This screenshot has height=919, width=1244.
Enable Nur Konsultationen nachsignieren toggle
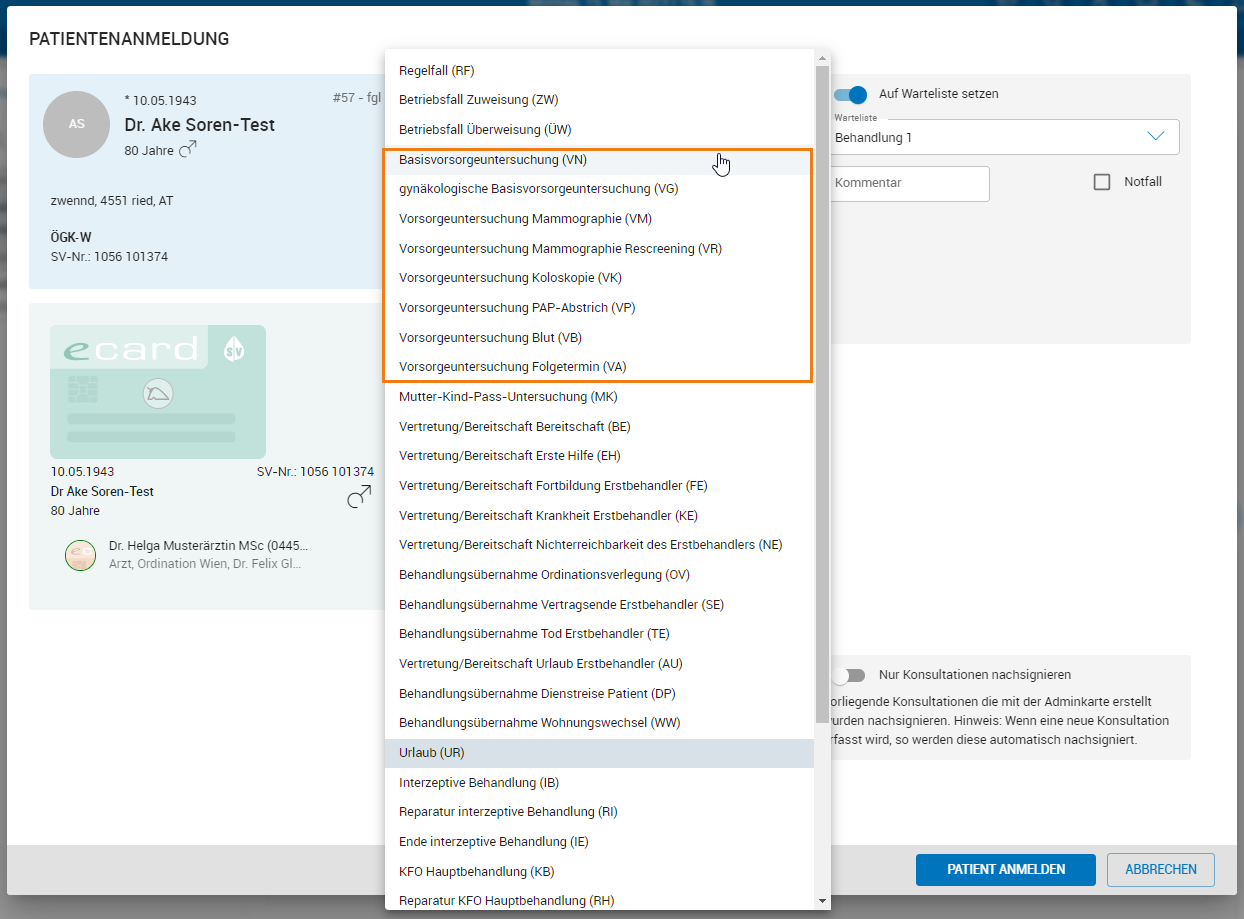(849, 675)
